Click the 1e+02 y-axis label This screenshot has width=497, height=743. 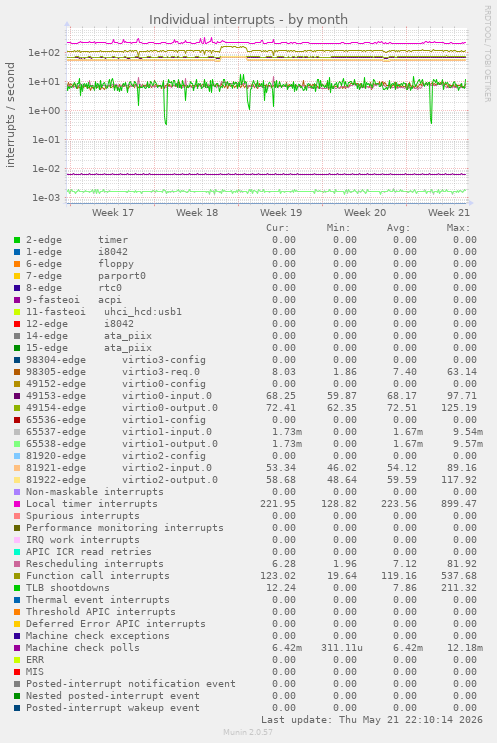pyautogui.click(x=45, y=53)
